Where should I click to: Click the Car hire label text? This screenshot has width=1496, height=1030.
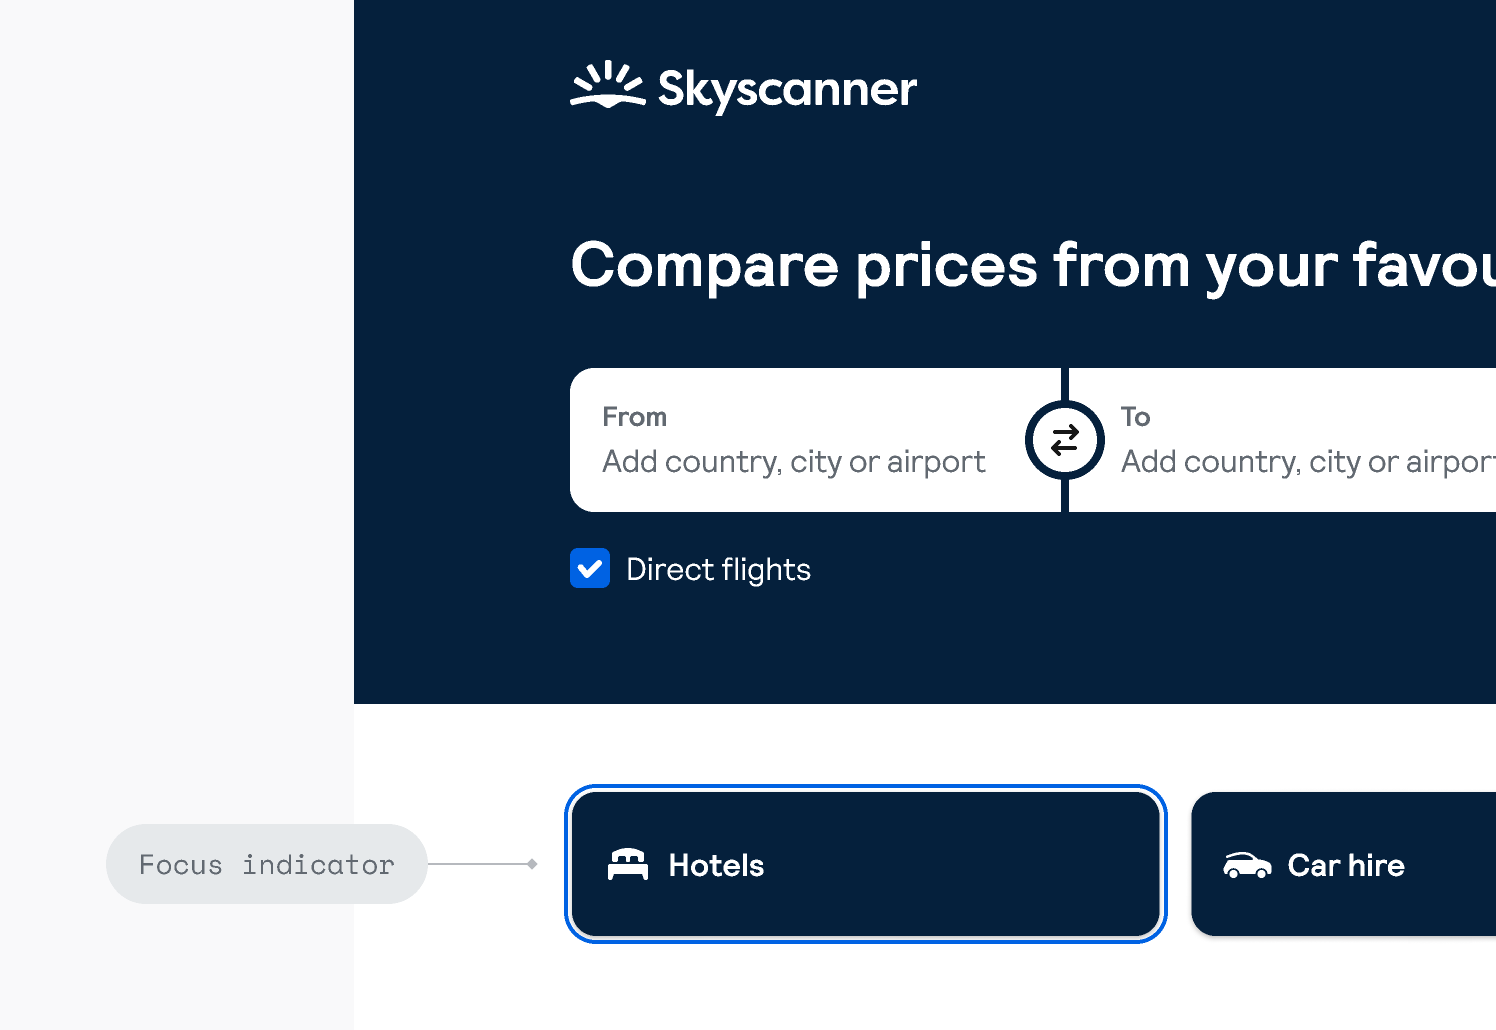point(1346,865)
